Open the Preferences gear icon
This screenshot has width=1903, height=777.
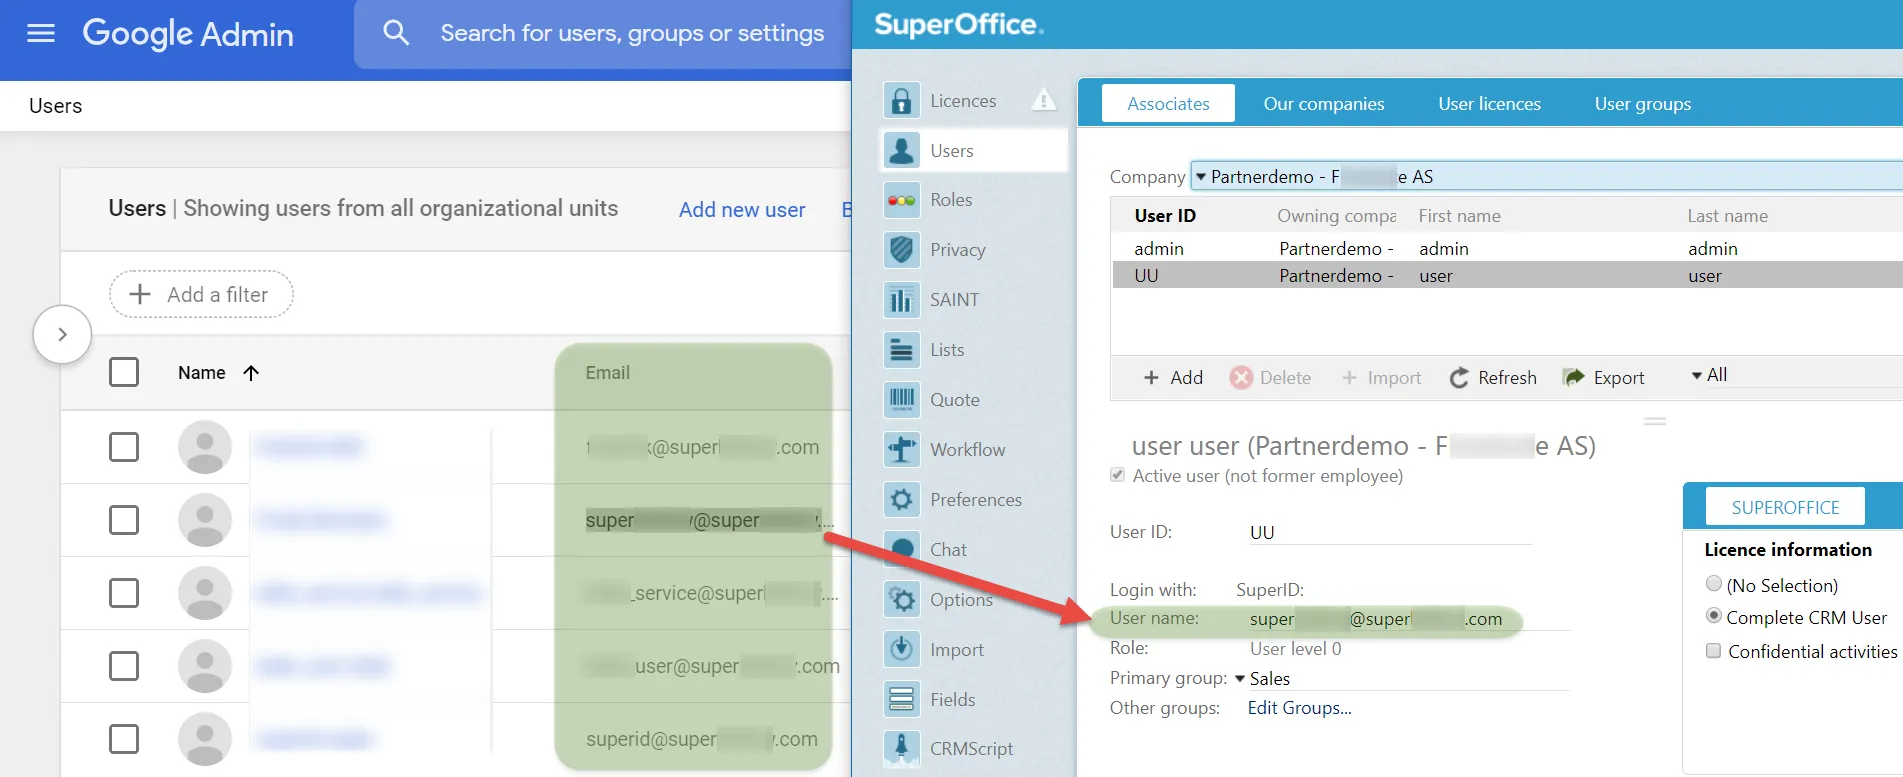point(901,500)
